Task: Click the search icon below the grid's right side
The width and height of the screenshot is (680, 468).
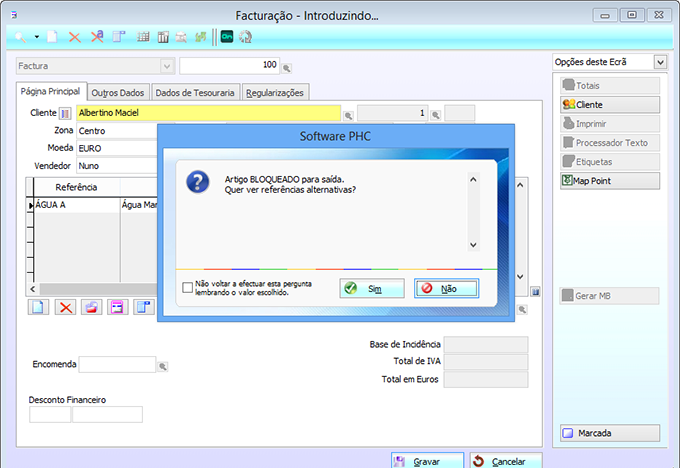Action: [522, 309]
